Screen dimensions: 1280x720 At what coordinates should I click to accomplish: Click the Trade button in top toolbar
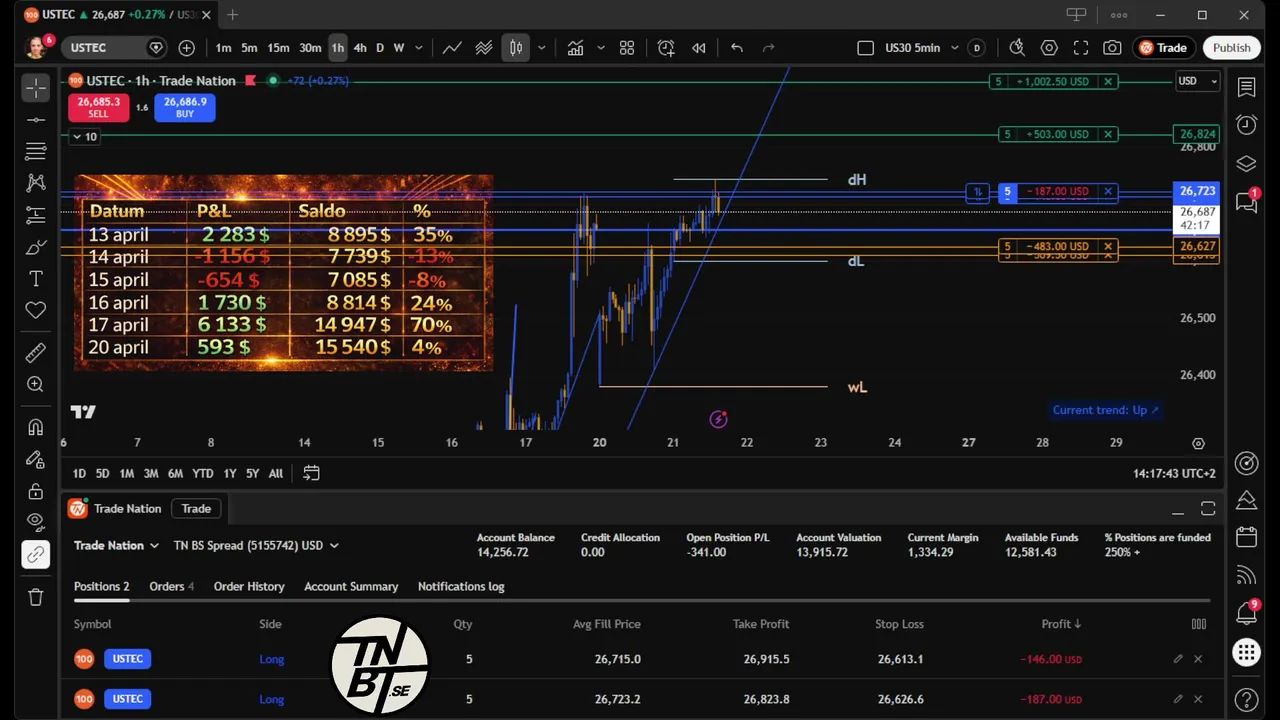pos(1162,48)
